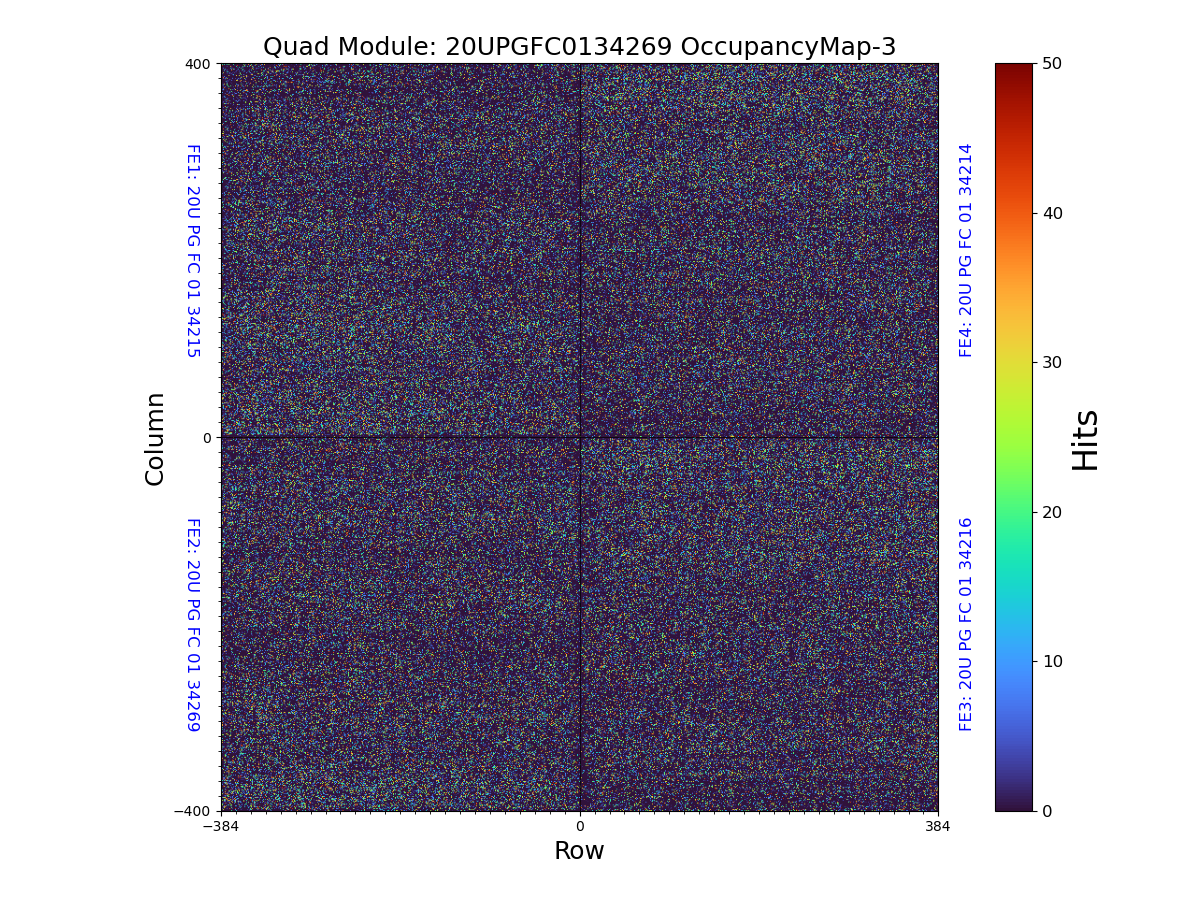
Task: Click the center intersection of the quadrant divider lines
Action: pos(580,437)
